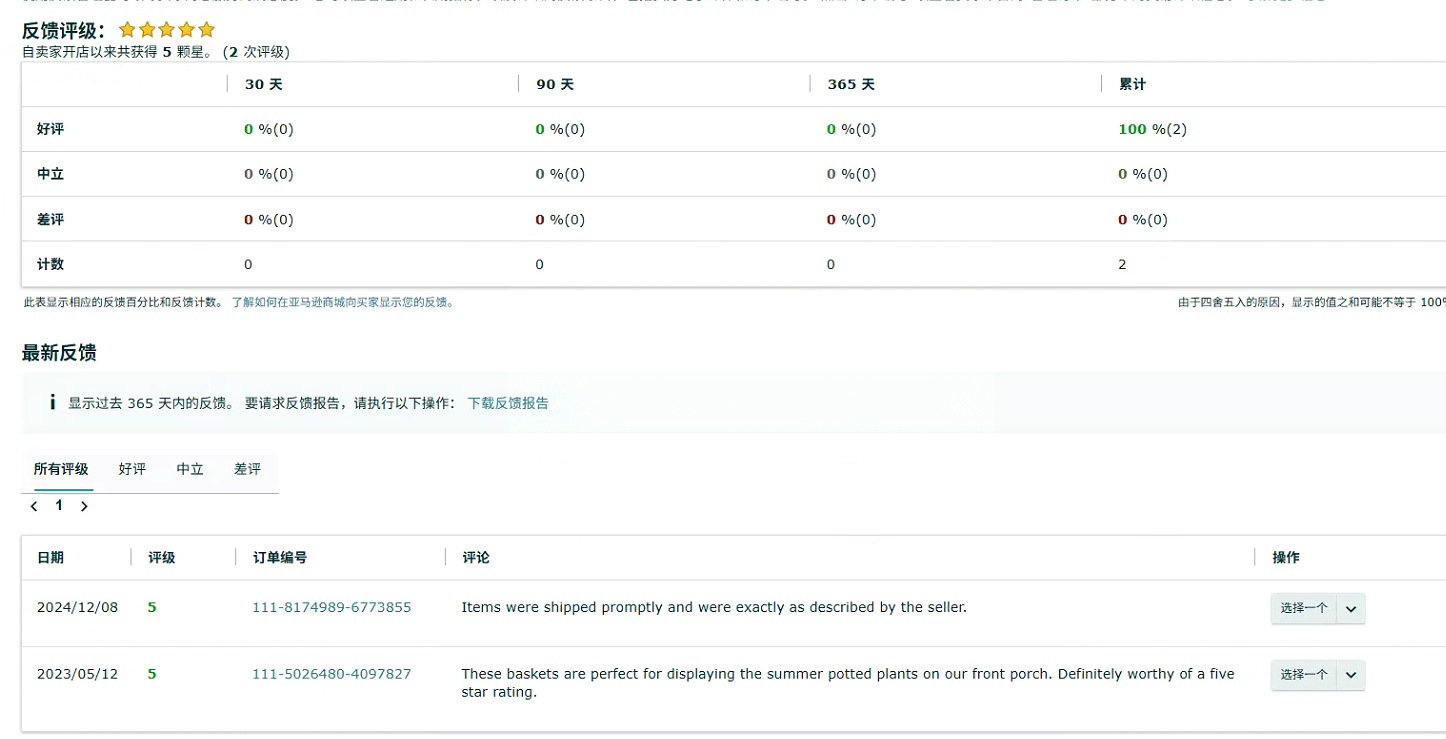This screenshot has height=739, width=1446.
Task: Select page number 1 in pagination
Action: [x=59, y=506]
